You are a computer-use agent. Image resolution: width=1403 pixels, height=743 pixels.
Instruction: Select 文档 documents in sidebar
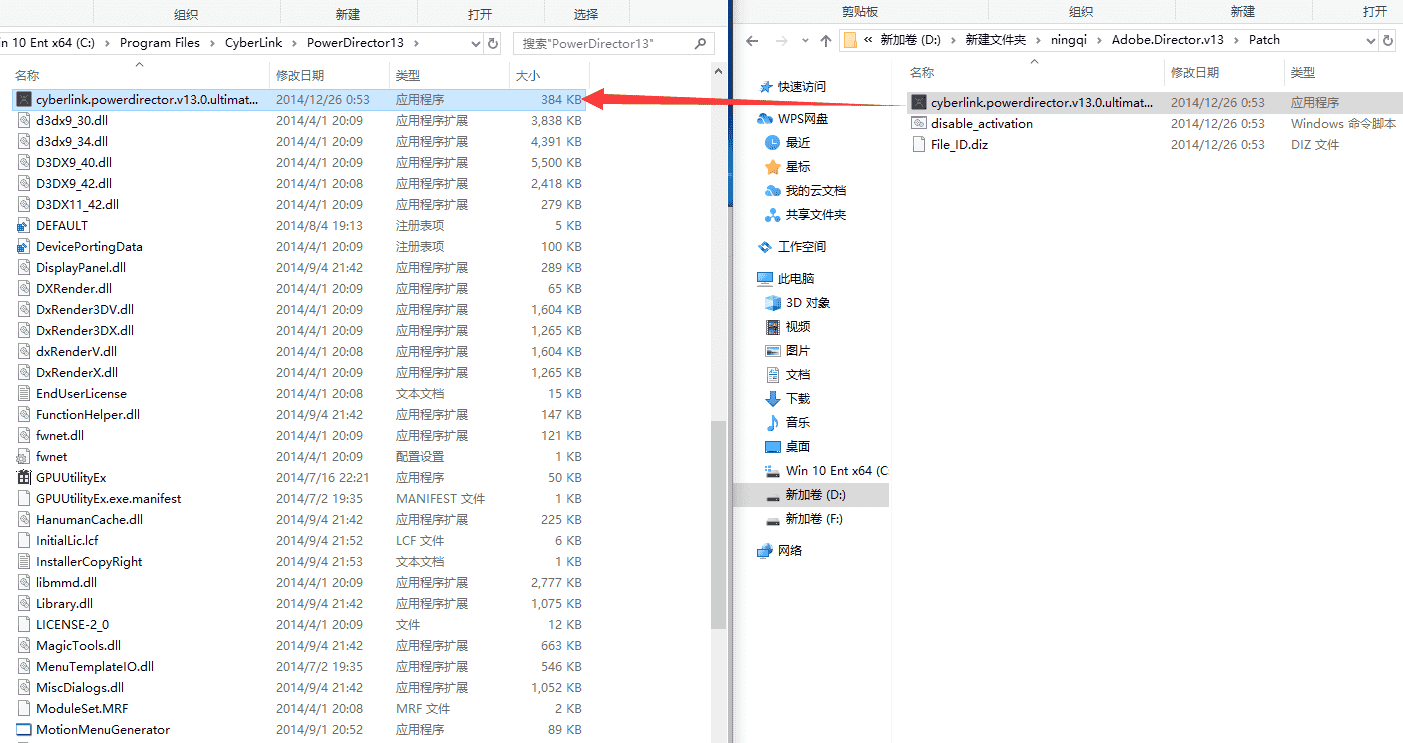coord(798,375)
